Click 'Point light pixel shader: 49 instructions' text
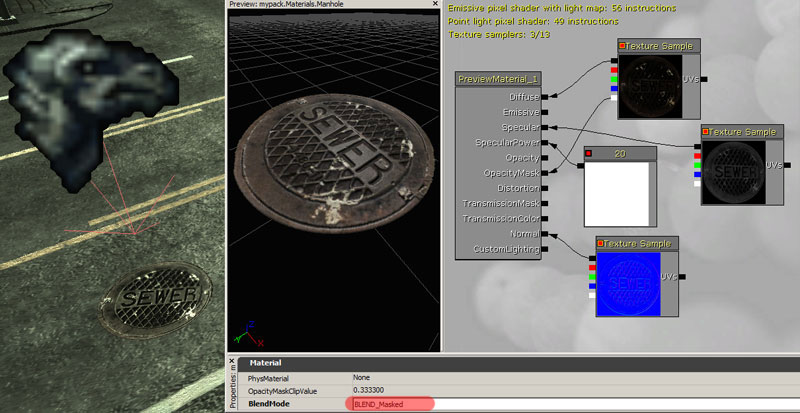 (x=533, y=21)
